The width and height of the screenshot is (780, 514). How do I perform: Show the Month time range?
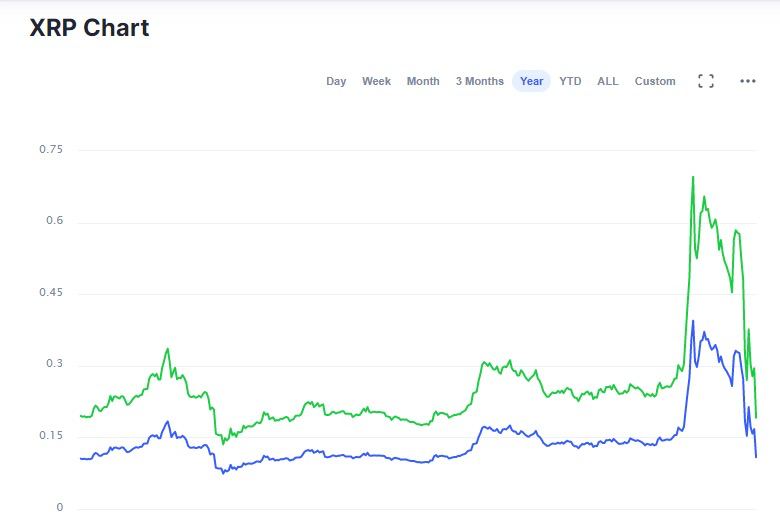pyautogui.click(x=423, y=81)
